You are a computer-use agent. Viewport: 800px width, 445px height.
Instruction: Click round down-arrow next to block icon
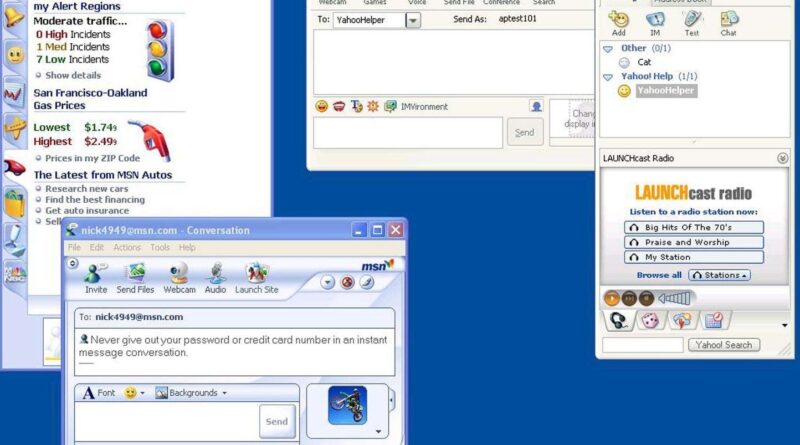click(328, 282)
